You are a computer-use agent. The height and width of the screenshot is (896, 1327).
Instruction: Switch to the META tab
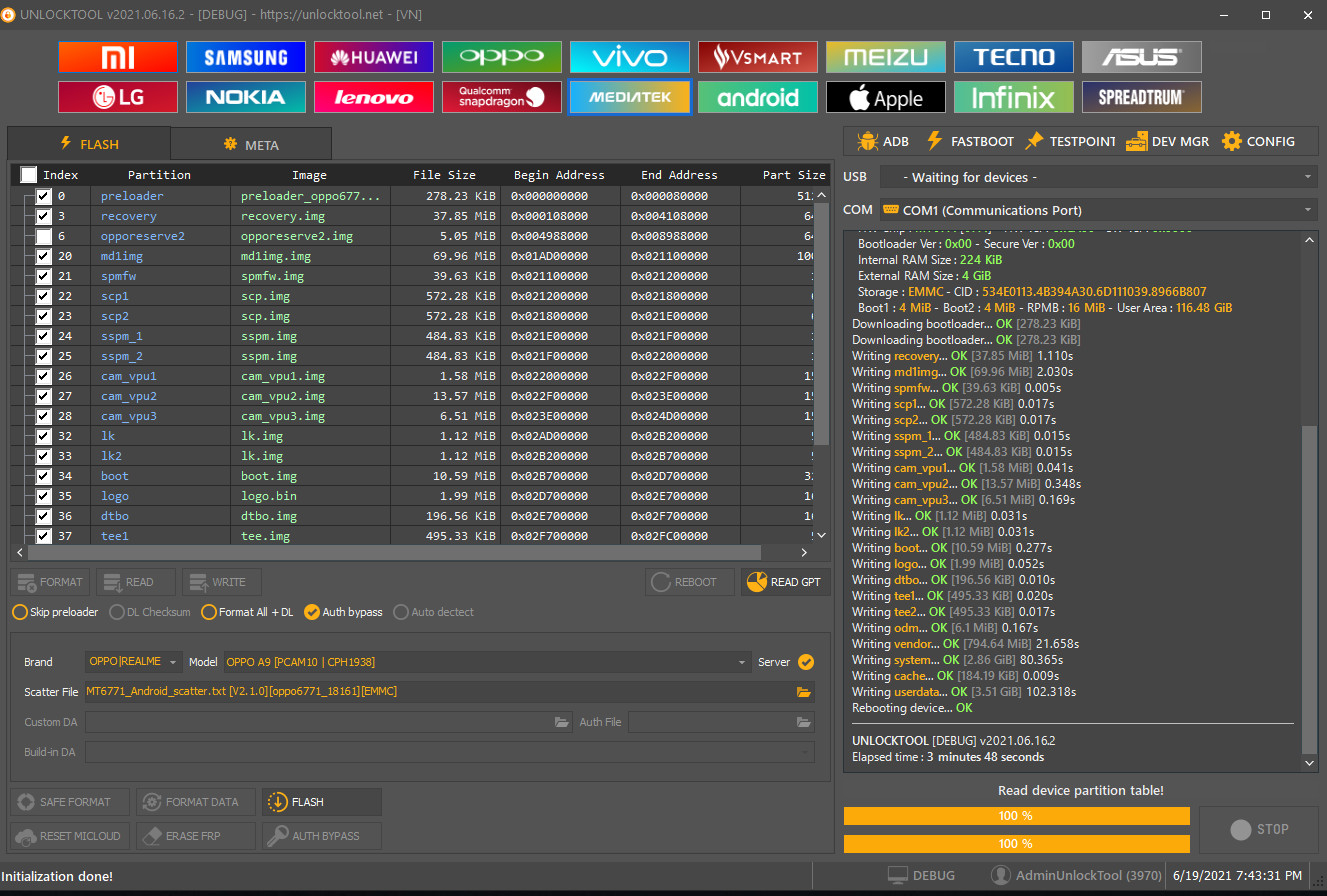[251, 145]
